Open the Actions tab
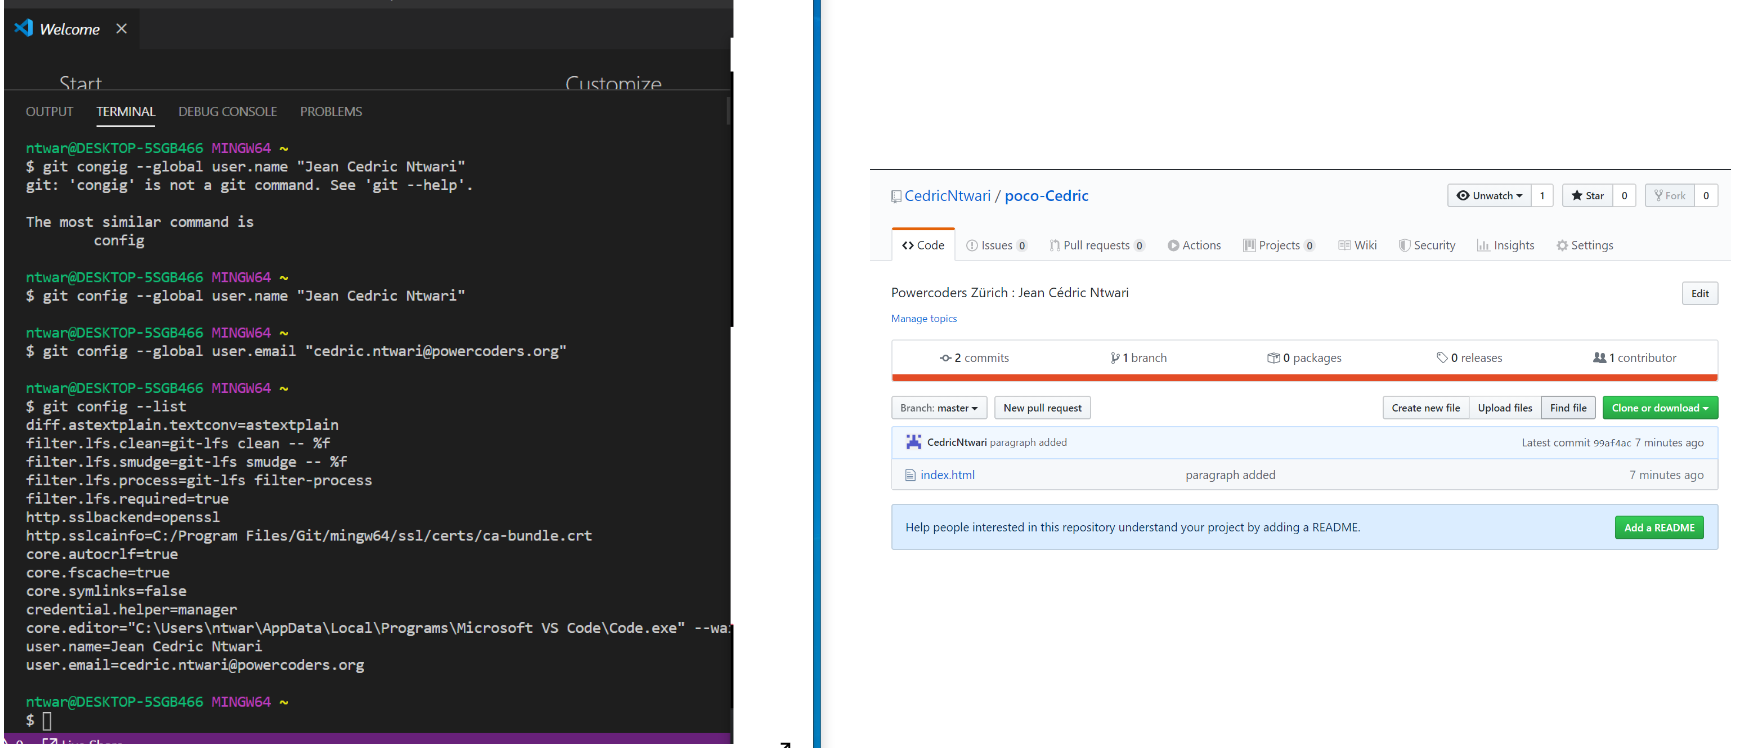The width and height of the screenshot is (1740, 748). click(x=1194, y=245)
